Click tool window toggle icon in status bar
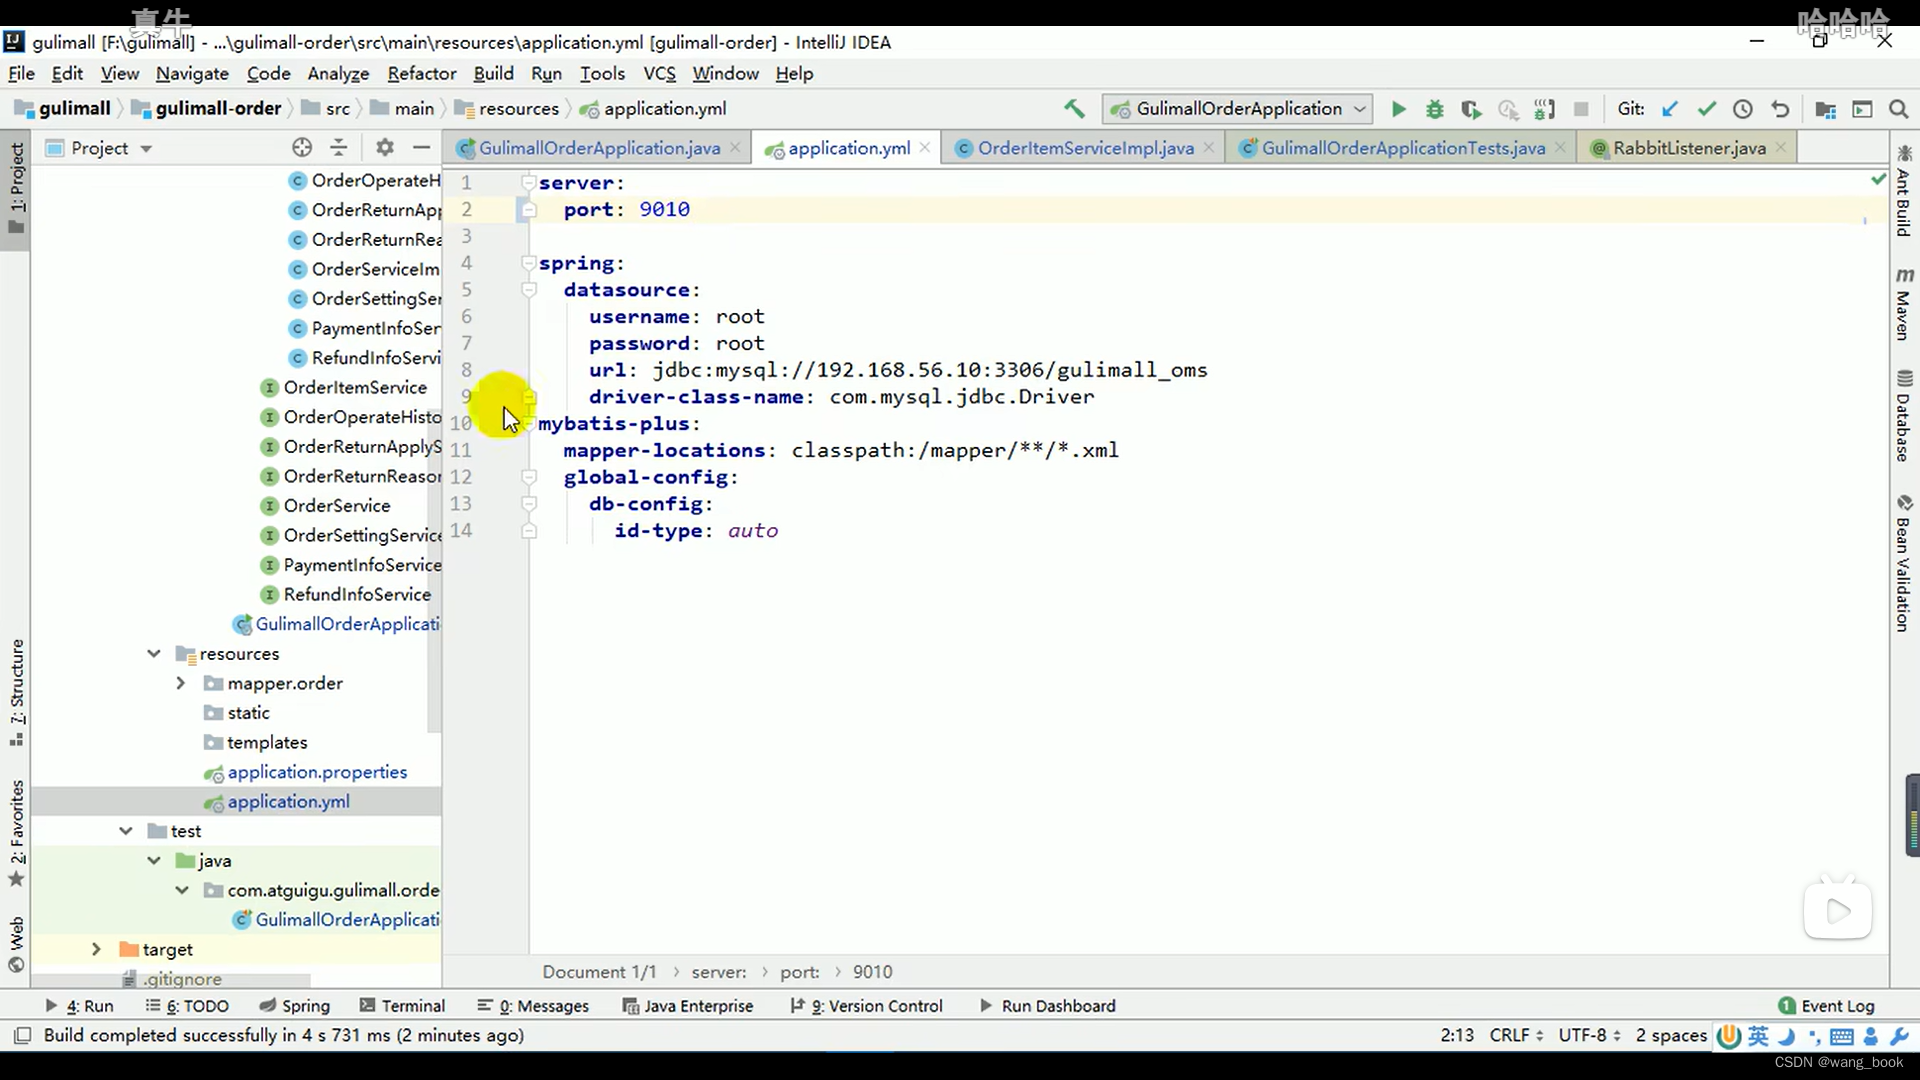 click(22, 1035)
